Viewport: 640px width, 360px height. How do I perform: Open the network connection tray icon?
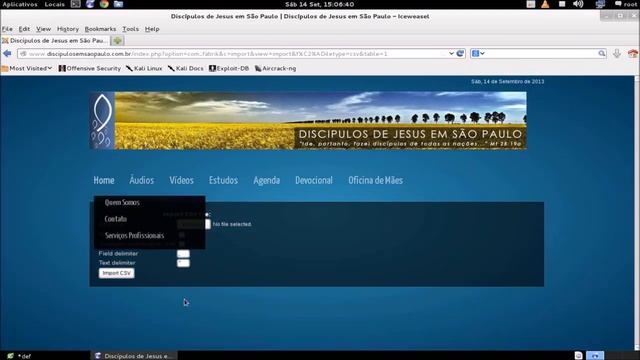[x=600, y=4]
